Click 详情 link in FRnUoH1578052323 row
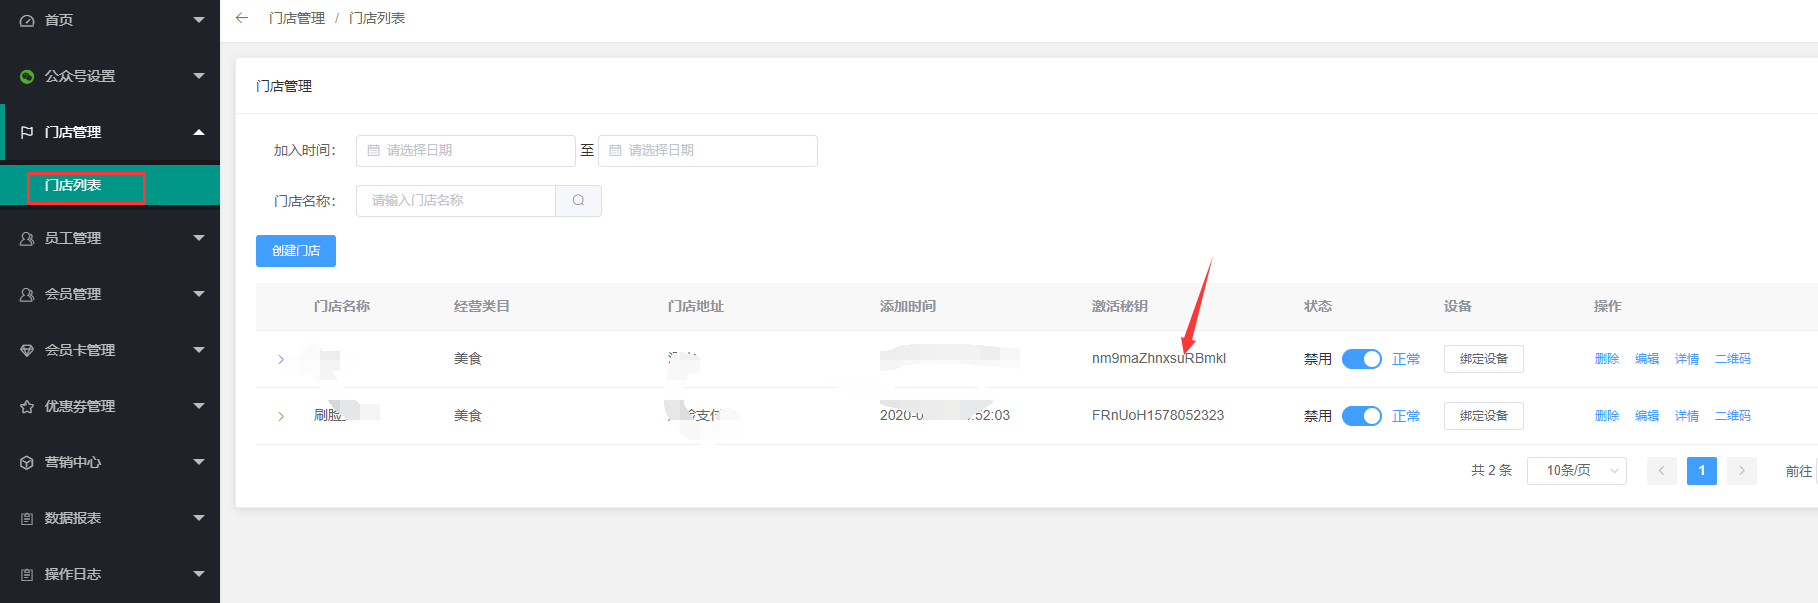The width and height of the screenshot is (1818, 603). coord(1687,416)
